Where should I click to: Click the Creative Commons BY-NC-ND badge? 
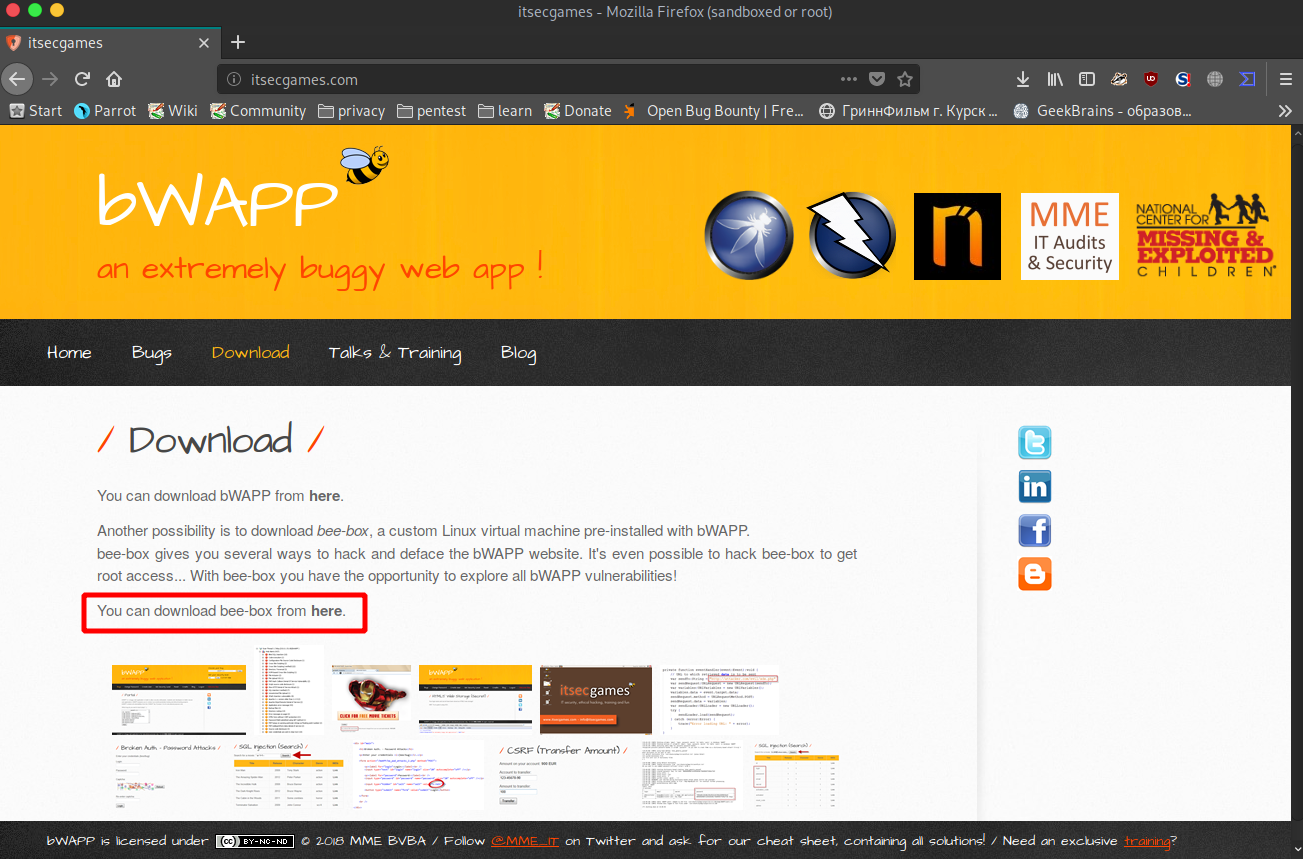pos(255,841)
